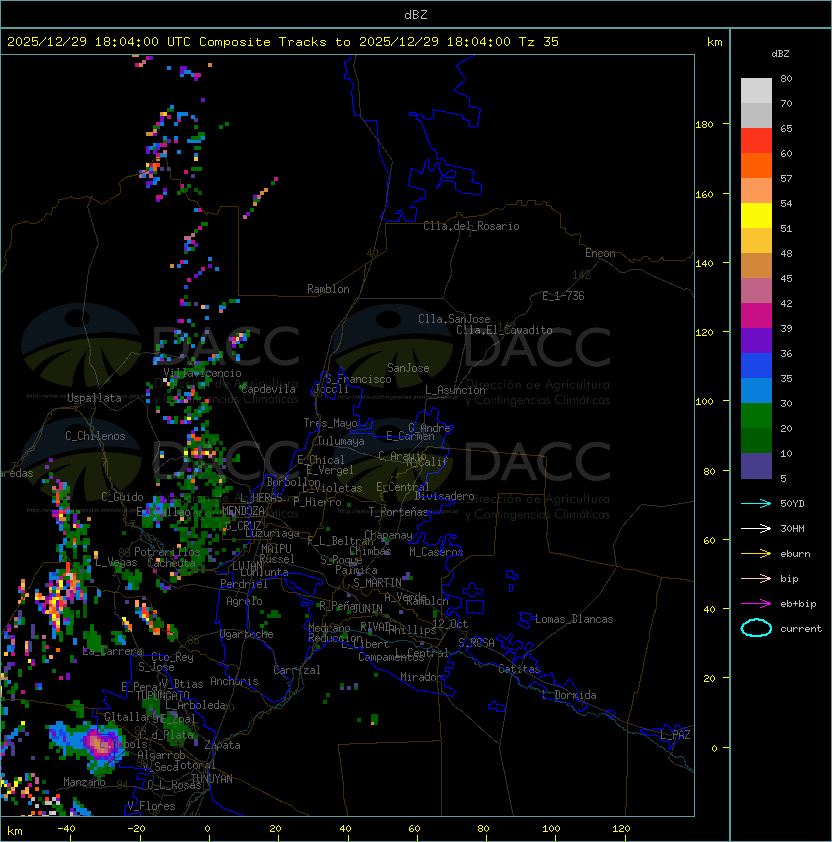This screenshot has height=842, width=832.
Task: Click the 'Anchoris' map label
Action: pyautogui.click(x=234, y=681)
